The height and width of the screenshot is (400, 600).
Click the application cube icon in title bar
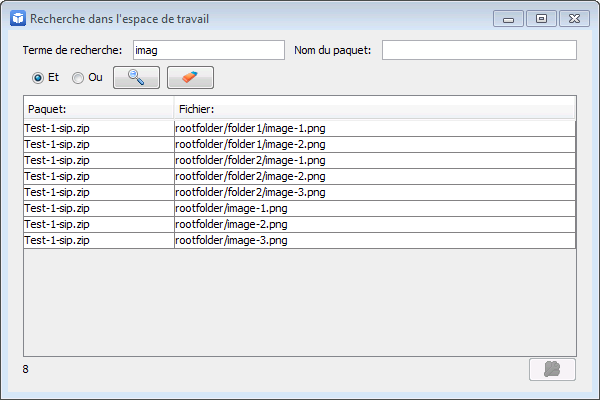click(18, 18)
